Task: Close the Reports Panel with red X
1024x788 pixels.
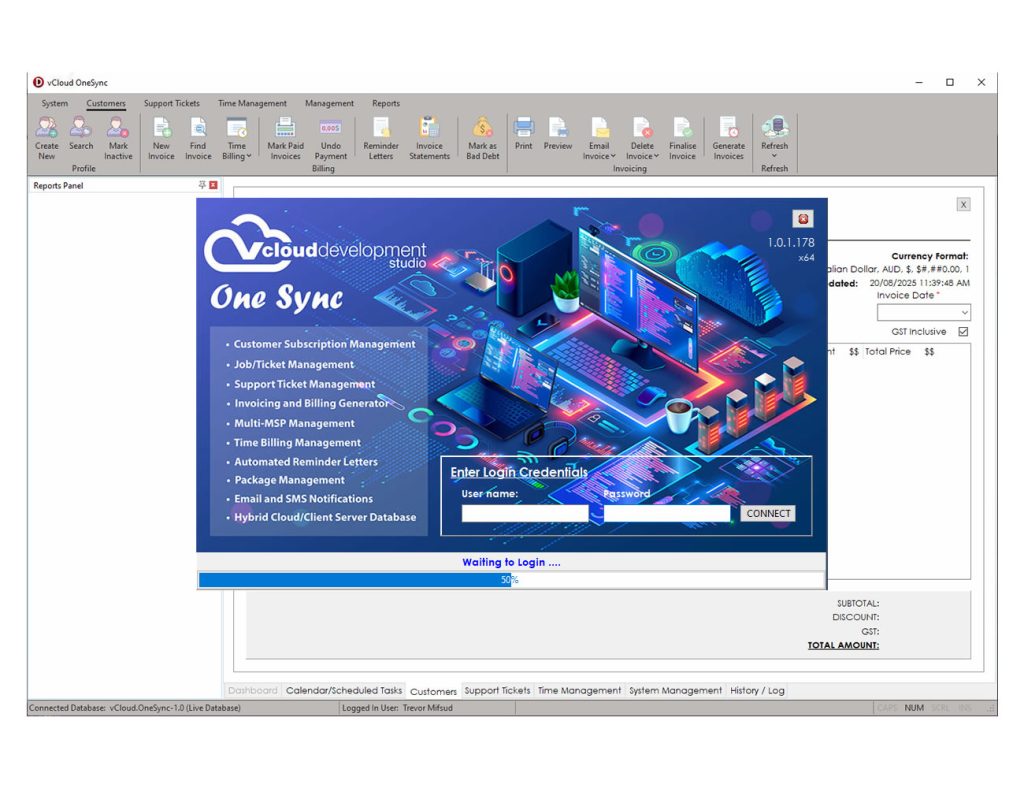Action: 213,185
